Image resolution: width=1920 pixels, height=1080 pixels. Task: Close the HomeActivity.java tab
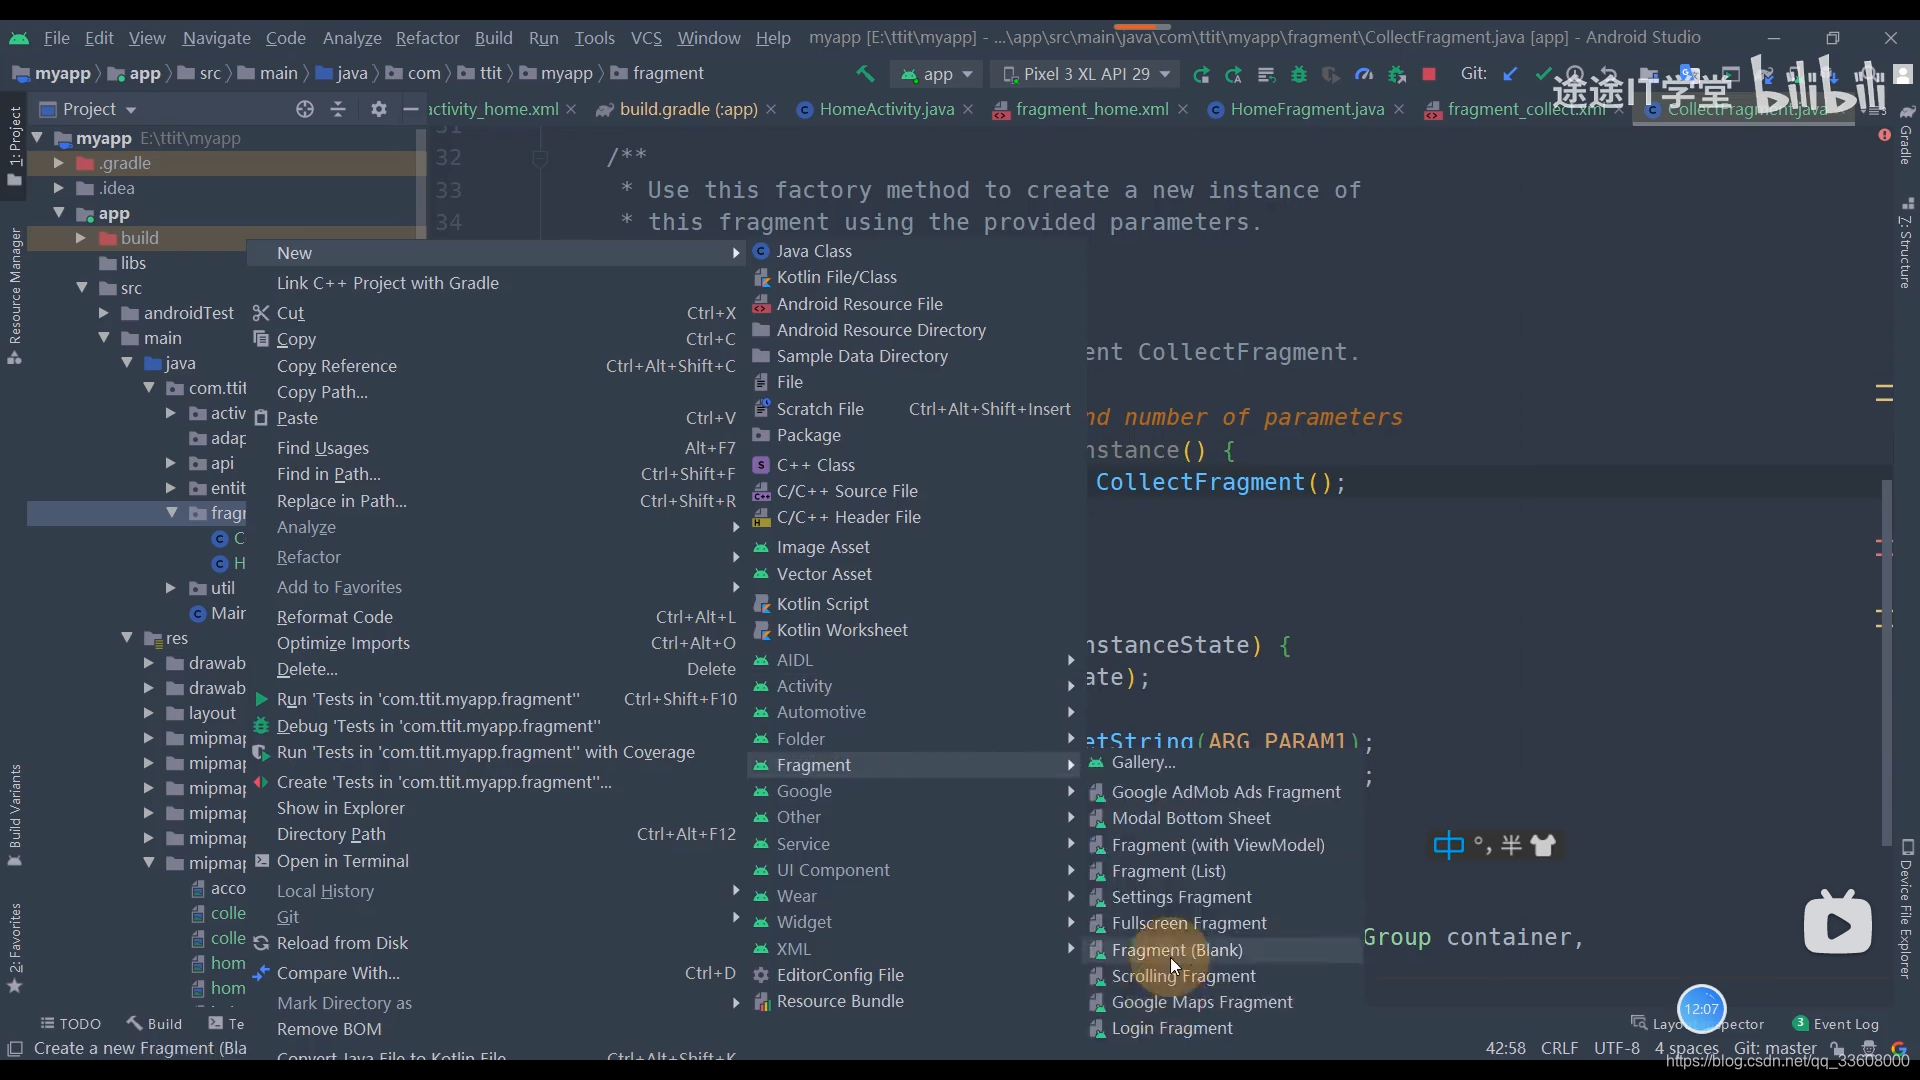968,109
